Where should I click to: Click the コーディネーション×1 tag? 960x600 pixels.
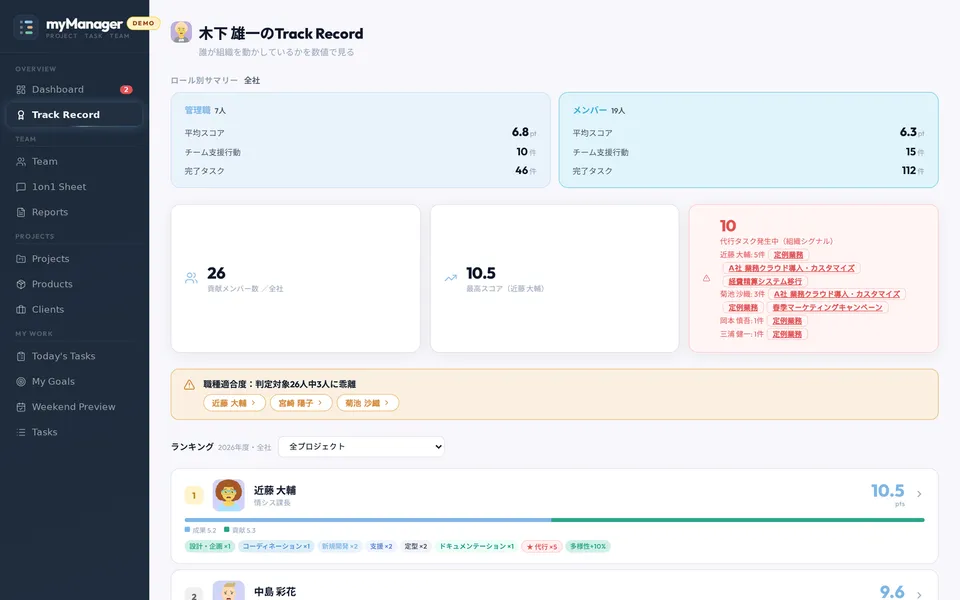pyautogui.click(x=276, y=546)
